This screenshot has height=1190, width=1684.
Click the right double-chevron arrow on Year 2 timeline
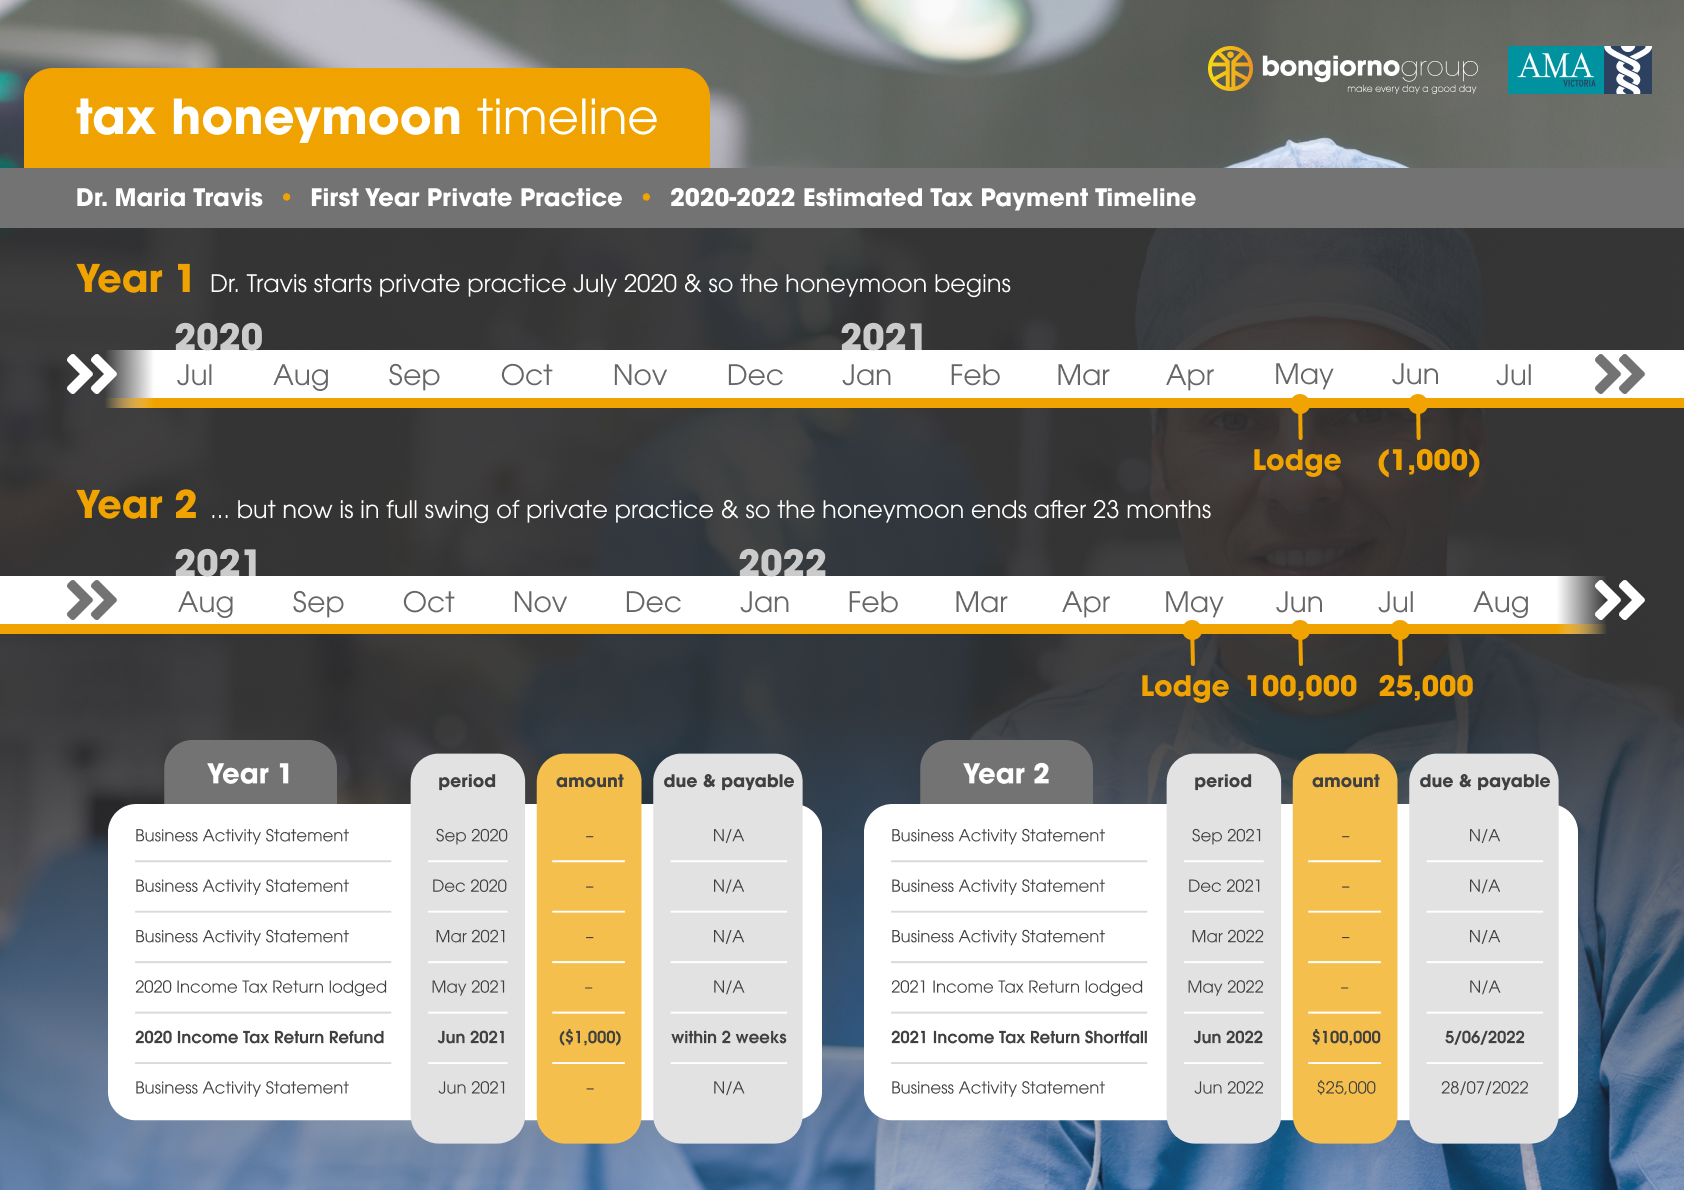[1619, 600]
